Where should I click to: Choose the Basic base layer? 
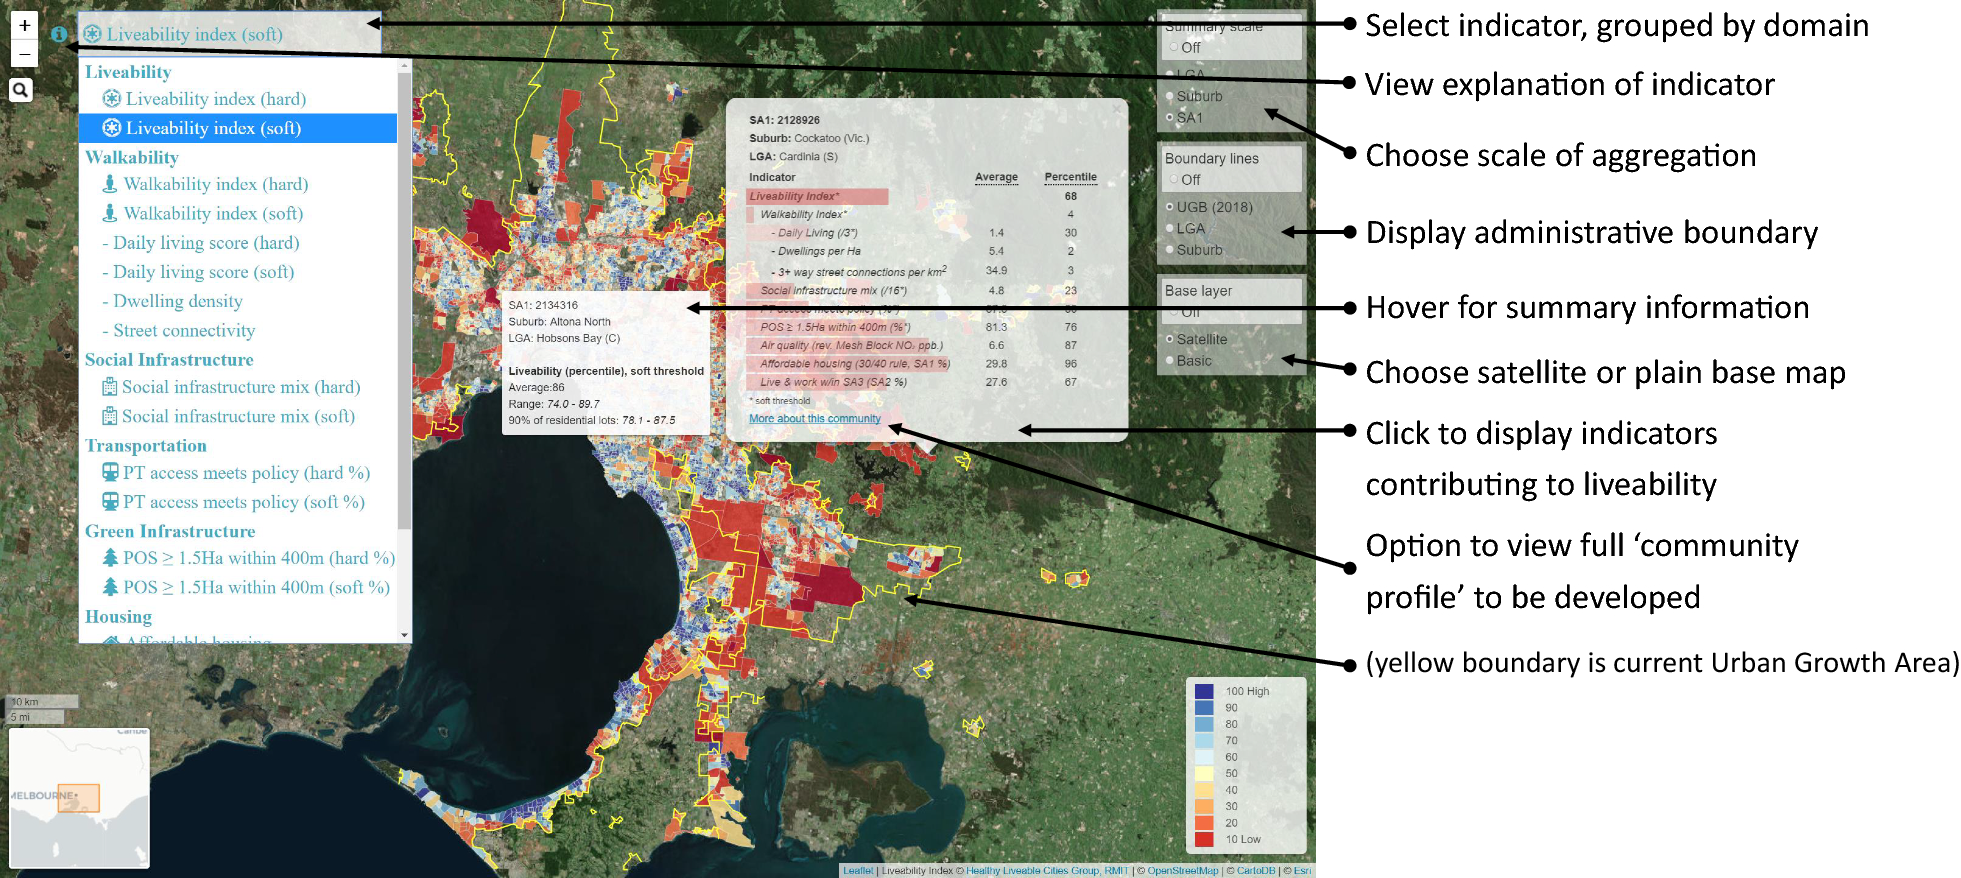[1170, 360]
